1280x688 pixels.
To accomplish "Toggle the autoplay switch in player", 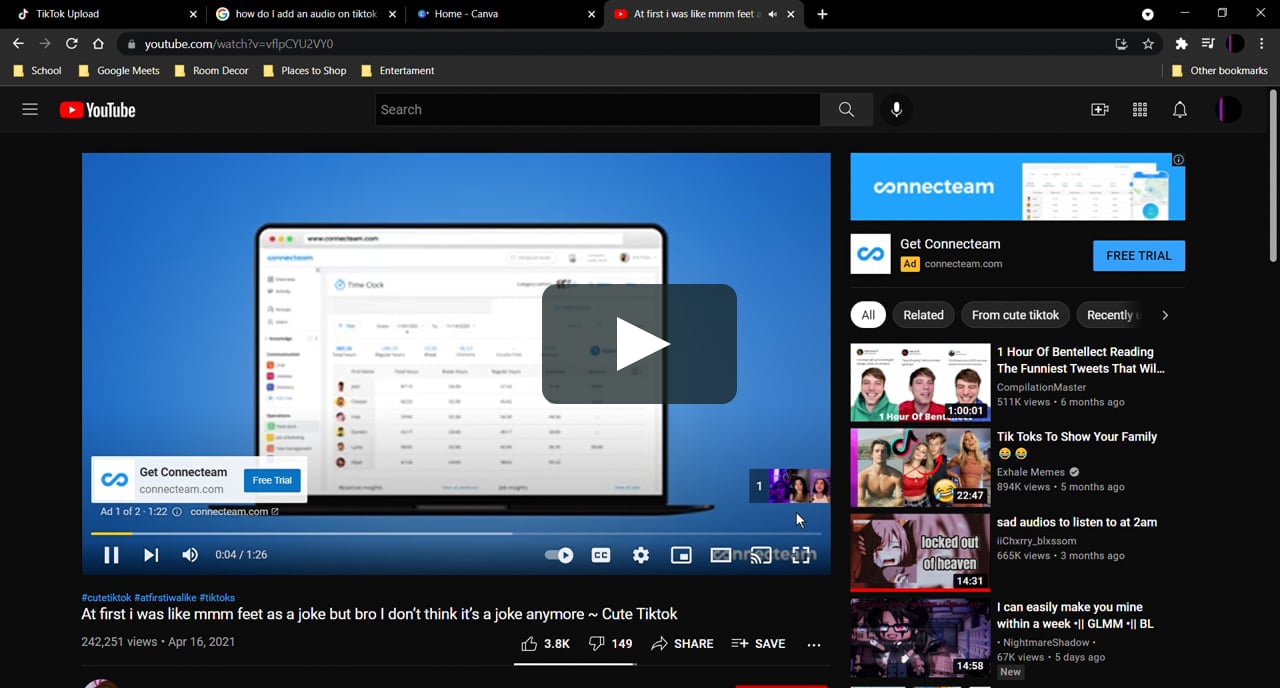I will [x=559, y=555].
